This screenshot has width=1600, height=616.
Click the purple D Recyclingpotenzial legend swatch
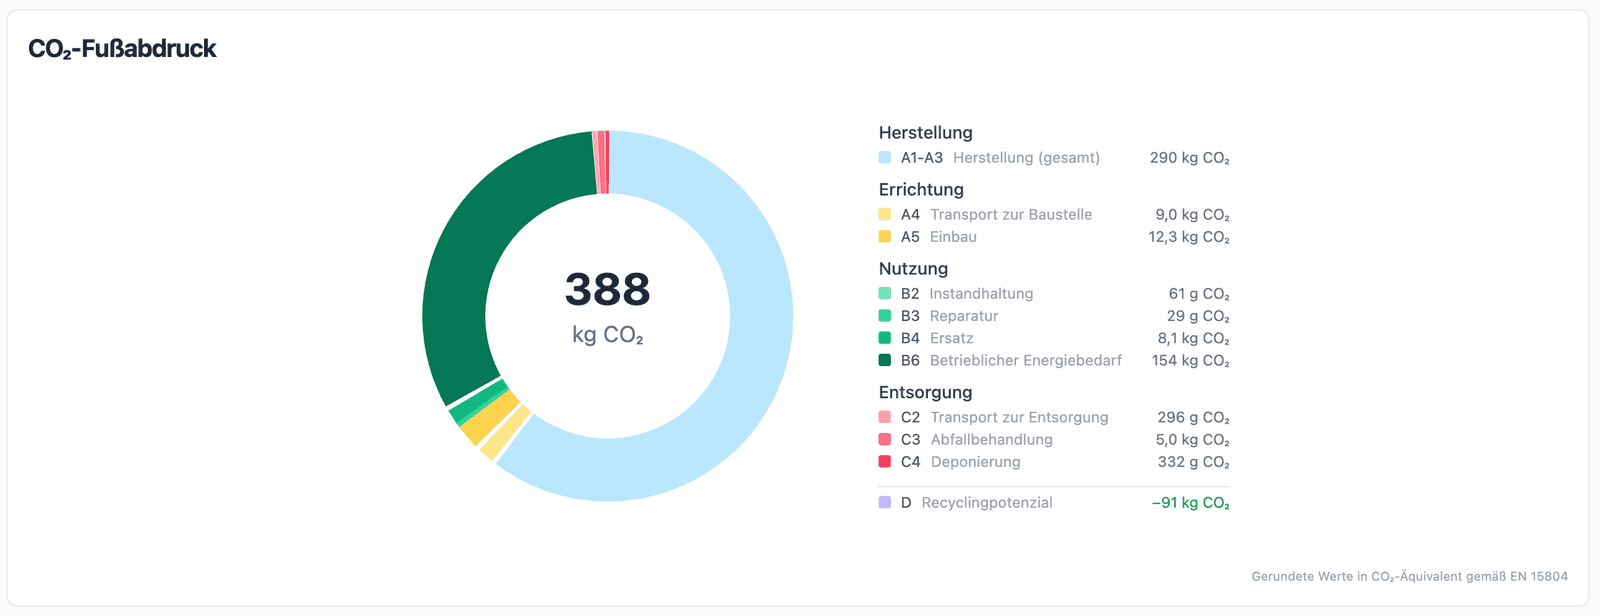(x=885, y=502)
